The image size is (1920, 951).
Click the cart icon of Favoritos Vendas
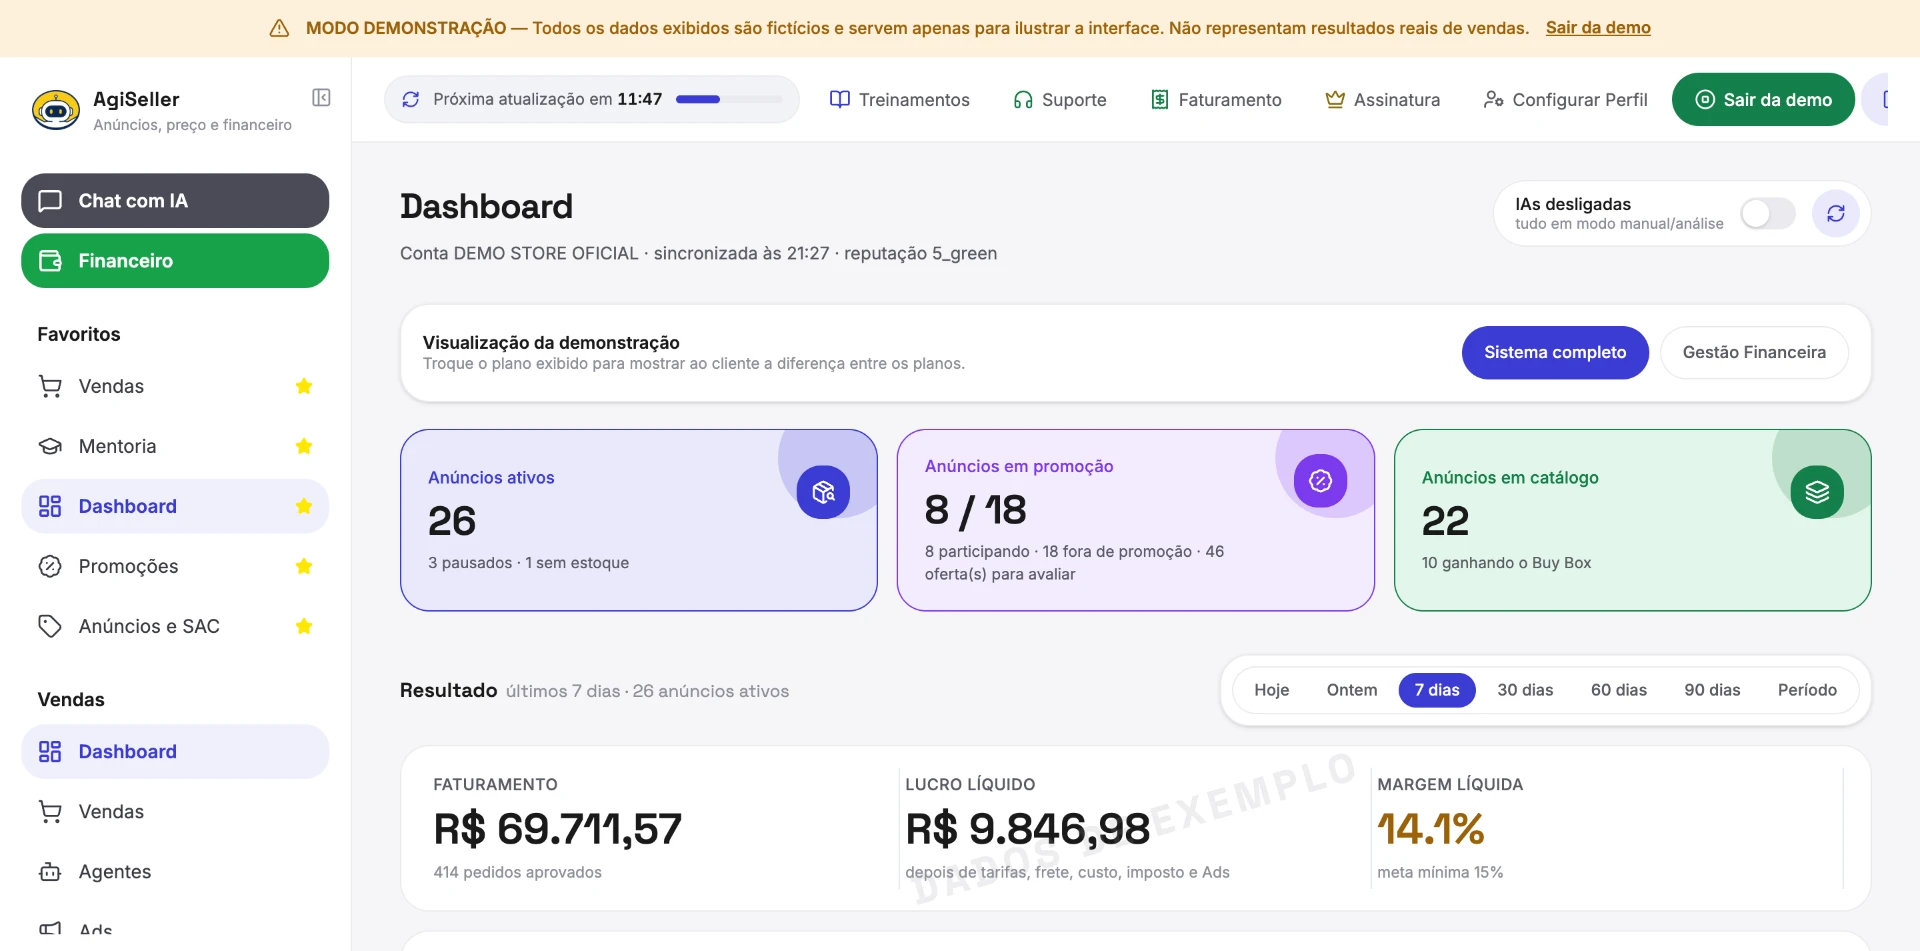pos(50,386)
